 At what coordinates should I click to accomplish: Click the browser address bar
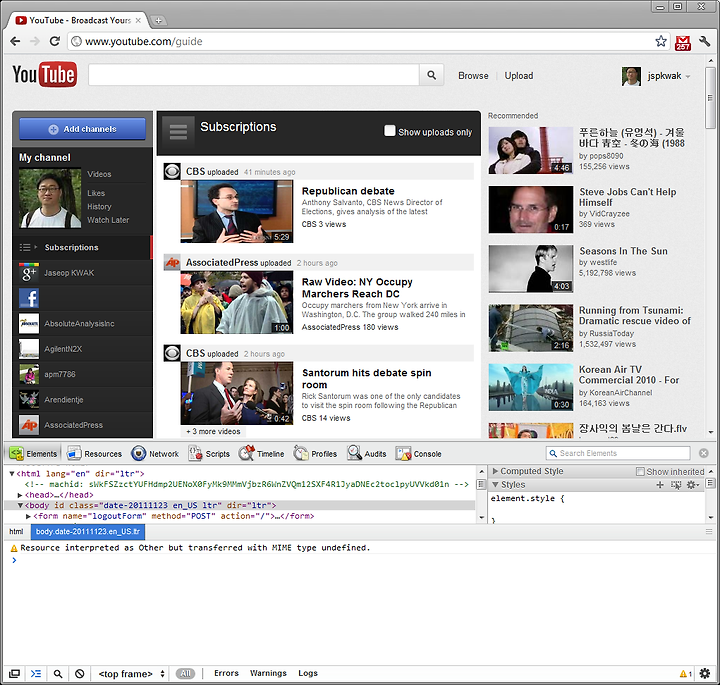click(x=367, y=41)
